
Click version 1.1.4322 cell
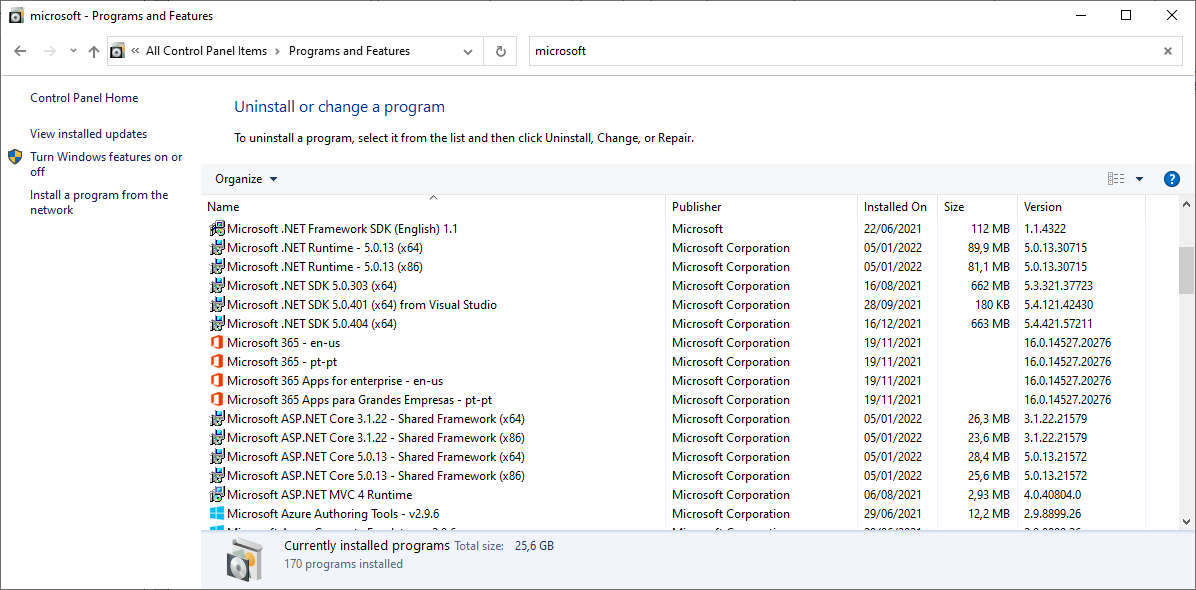pos(1045,229)
